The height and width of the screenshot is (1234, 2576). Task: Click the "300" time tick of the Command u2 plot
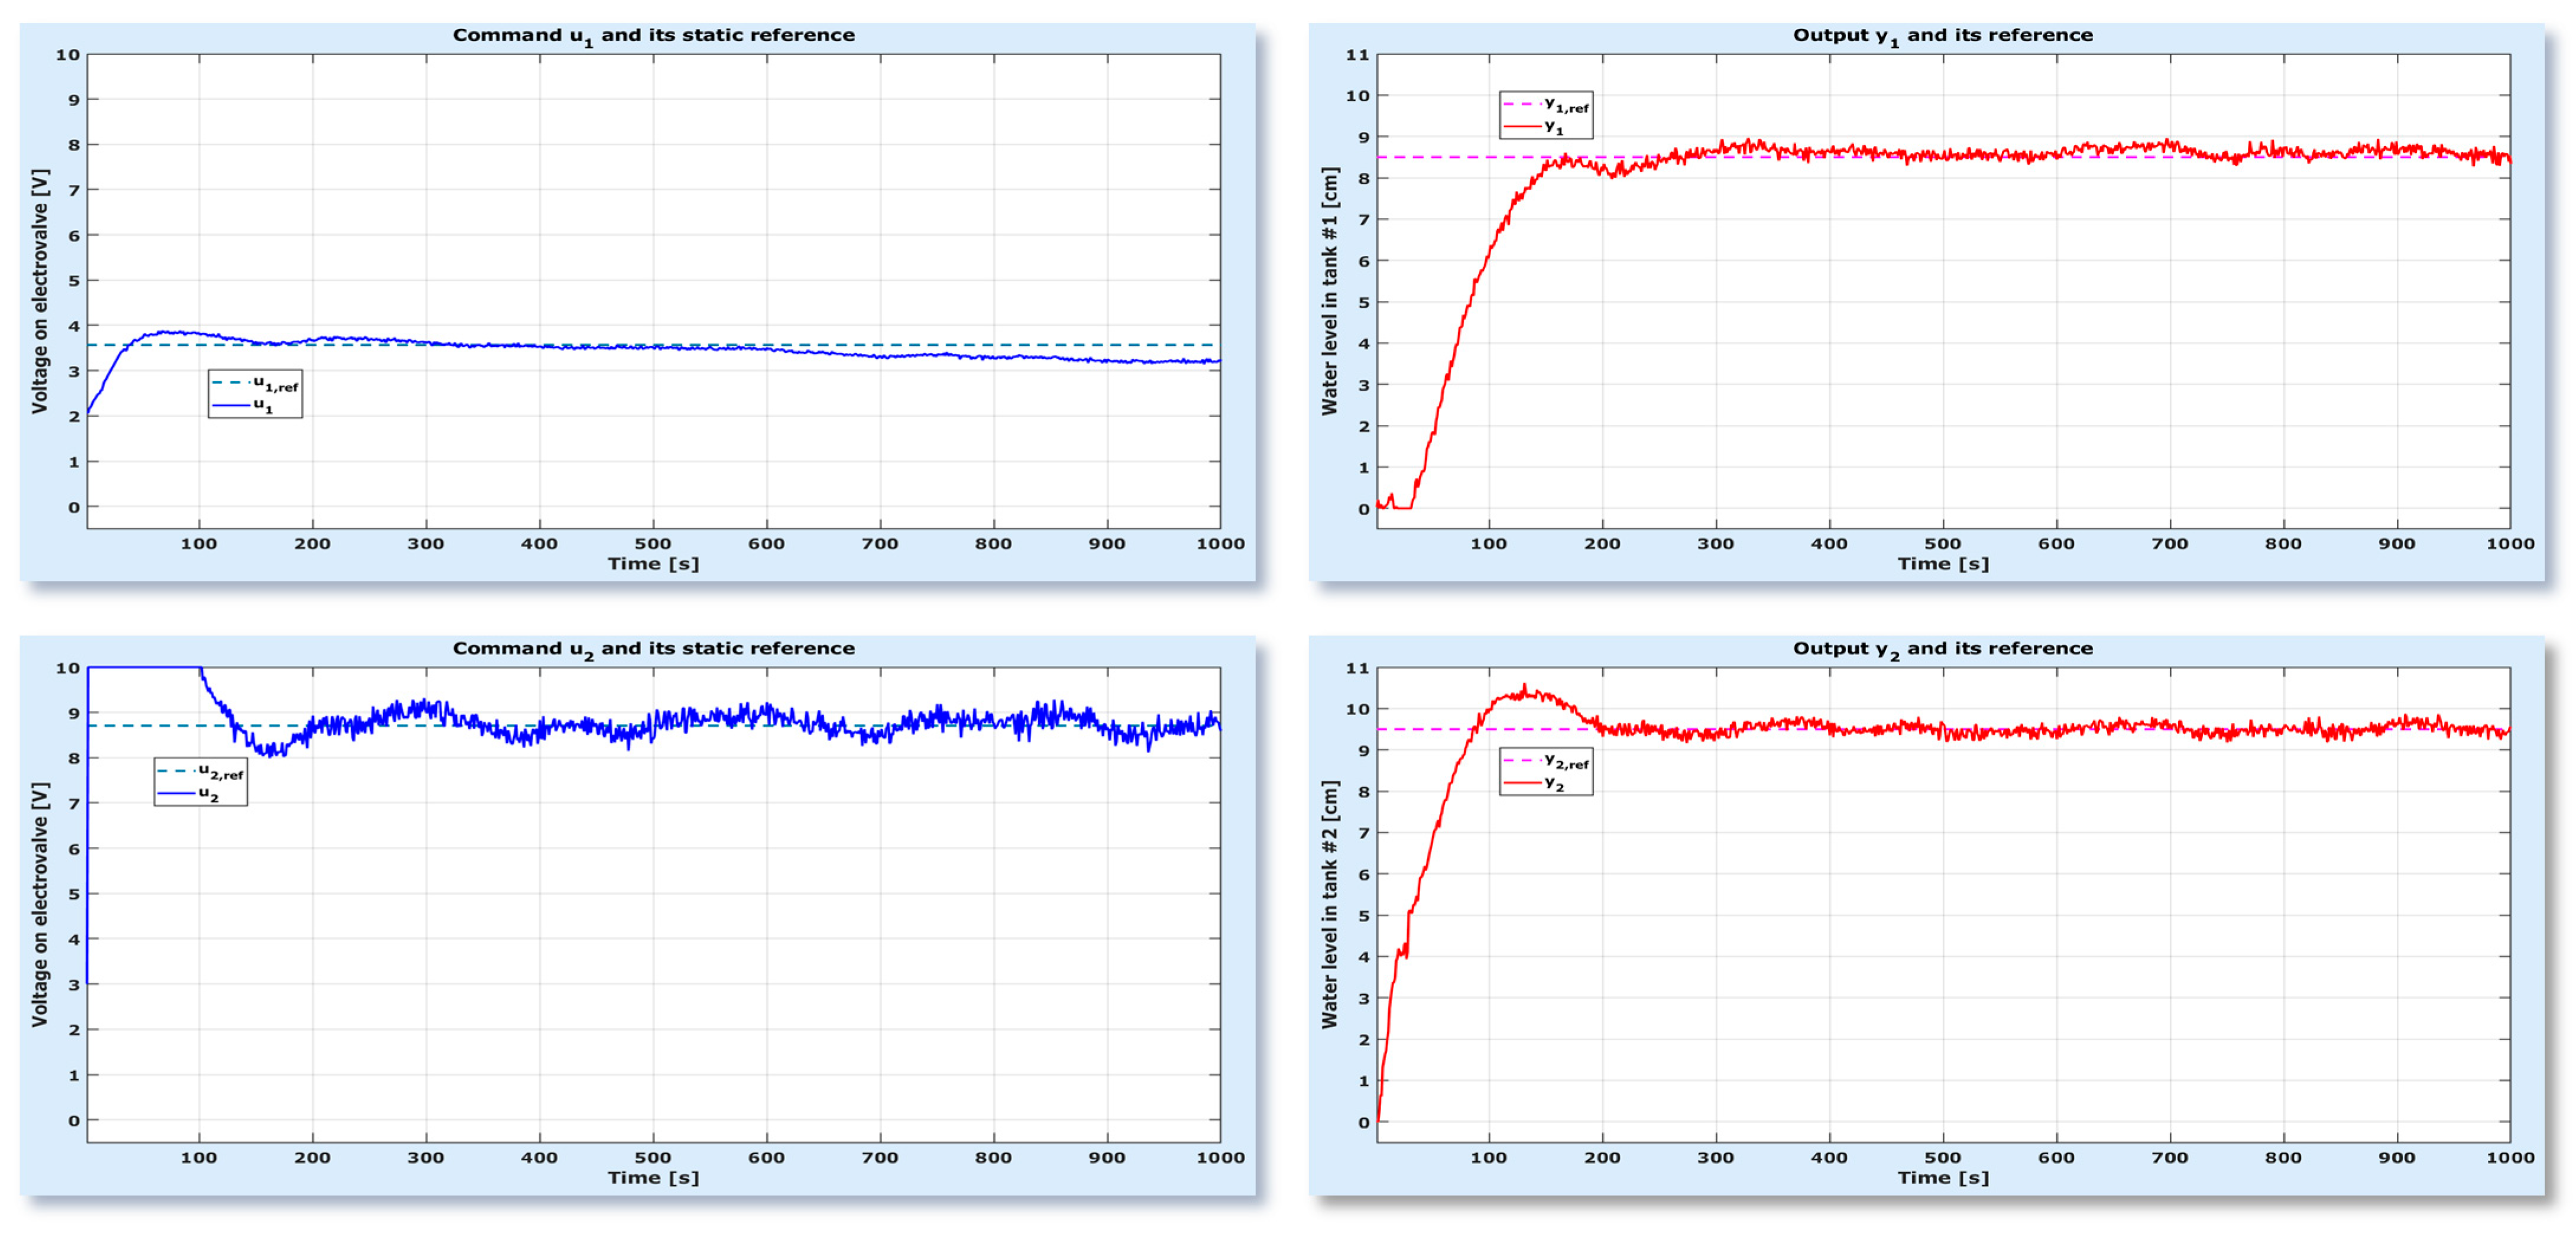[426, 1158]
